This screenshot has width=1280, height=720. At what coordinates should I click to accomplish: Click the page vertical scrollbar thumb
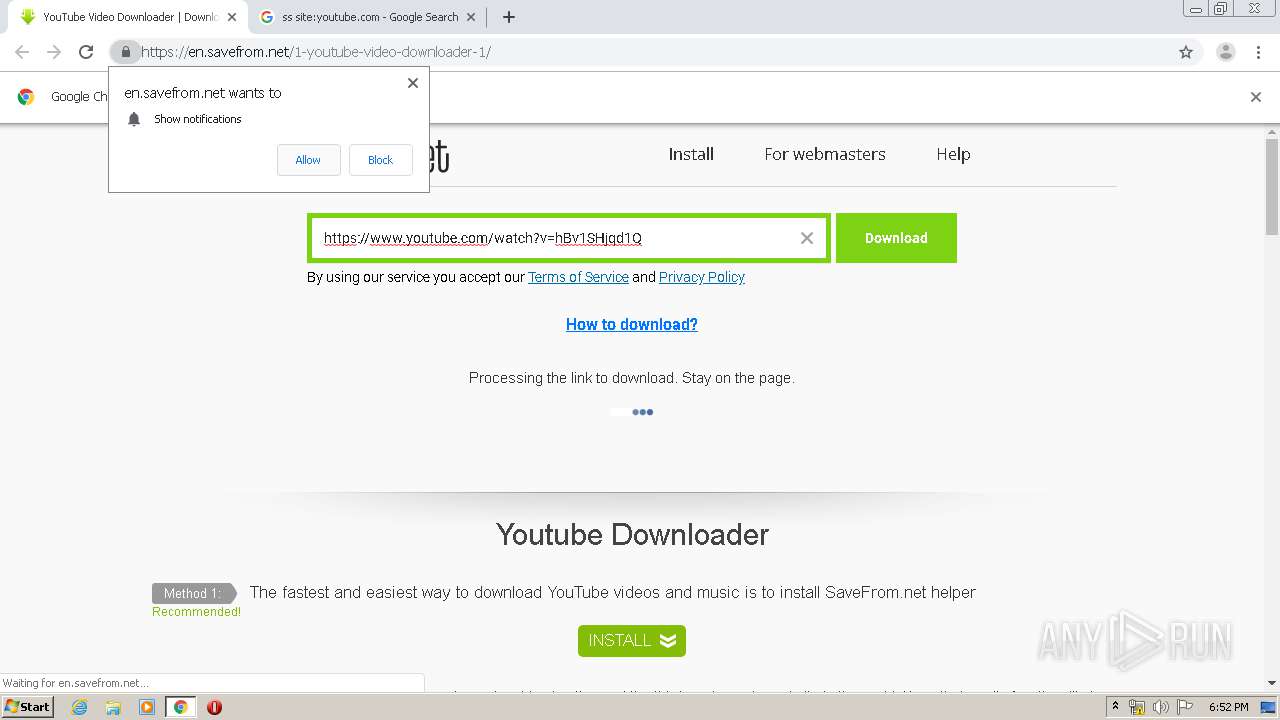[x=1272, y=186]
